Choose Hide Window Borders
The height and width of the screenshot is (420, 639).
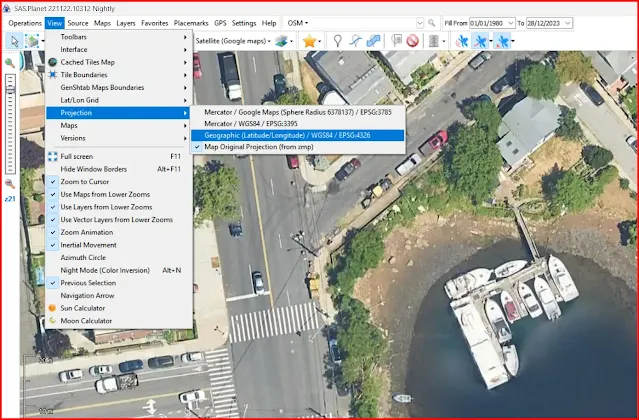[118, 169]
